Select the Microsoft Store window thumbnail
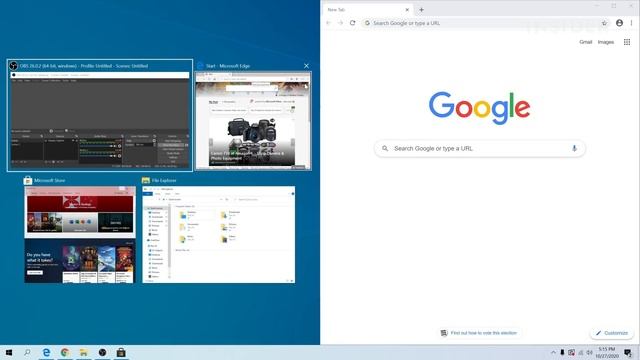The image size is (640, 360). tap(80, 235)
